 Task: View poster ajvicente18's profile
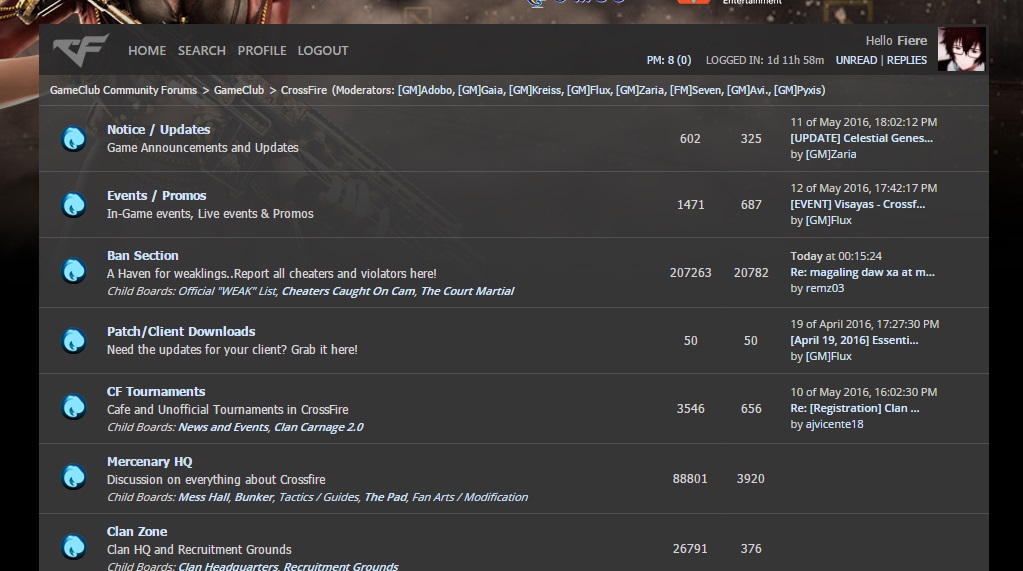[x=834, y=424]
